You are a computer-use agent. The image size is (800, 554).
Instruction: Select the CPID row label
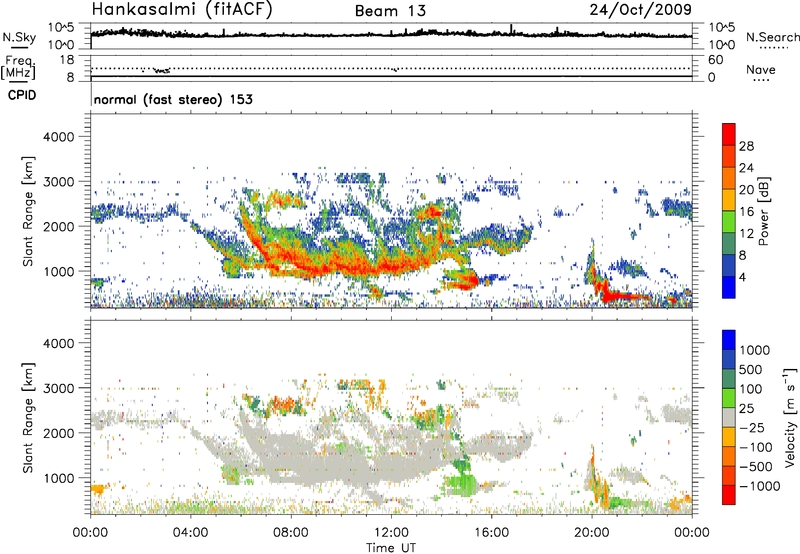[22, 95]
